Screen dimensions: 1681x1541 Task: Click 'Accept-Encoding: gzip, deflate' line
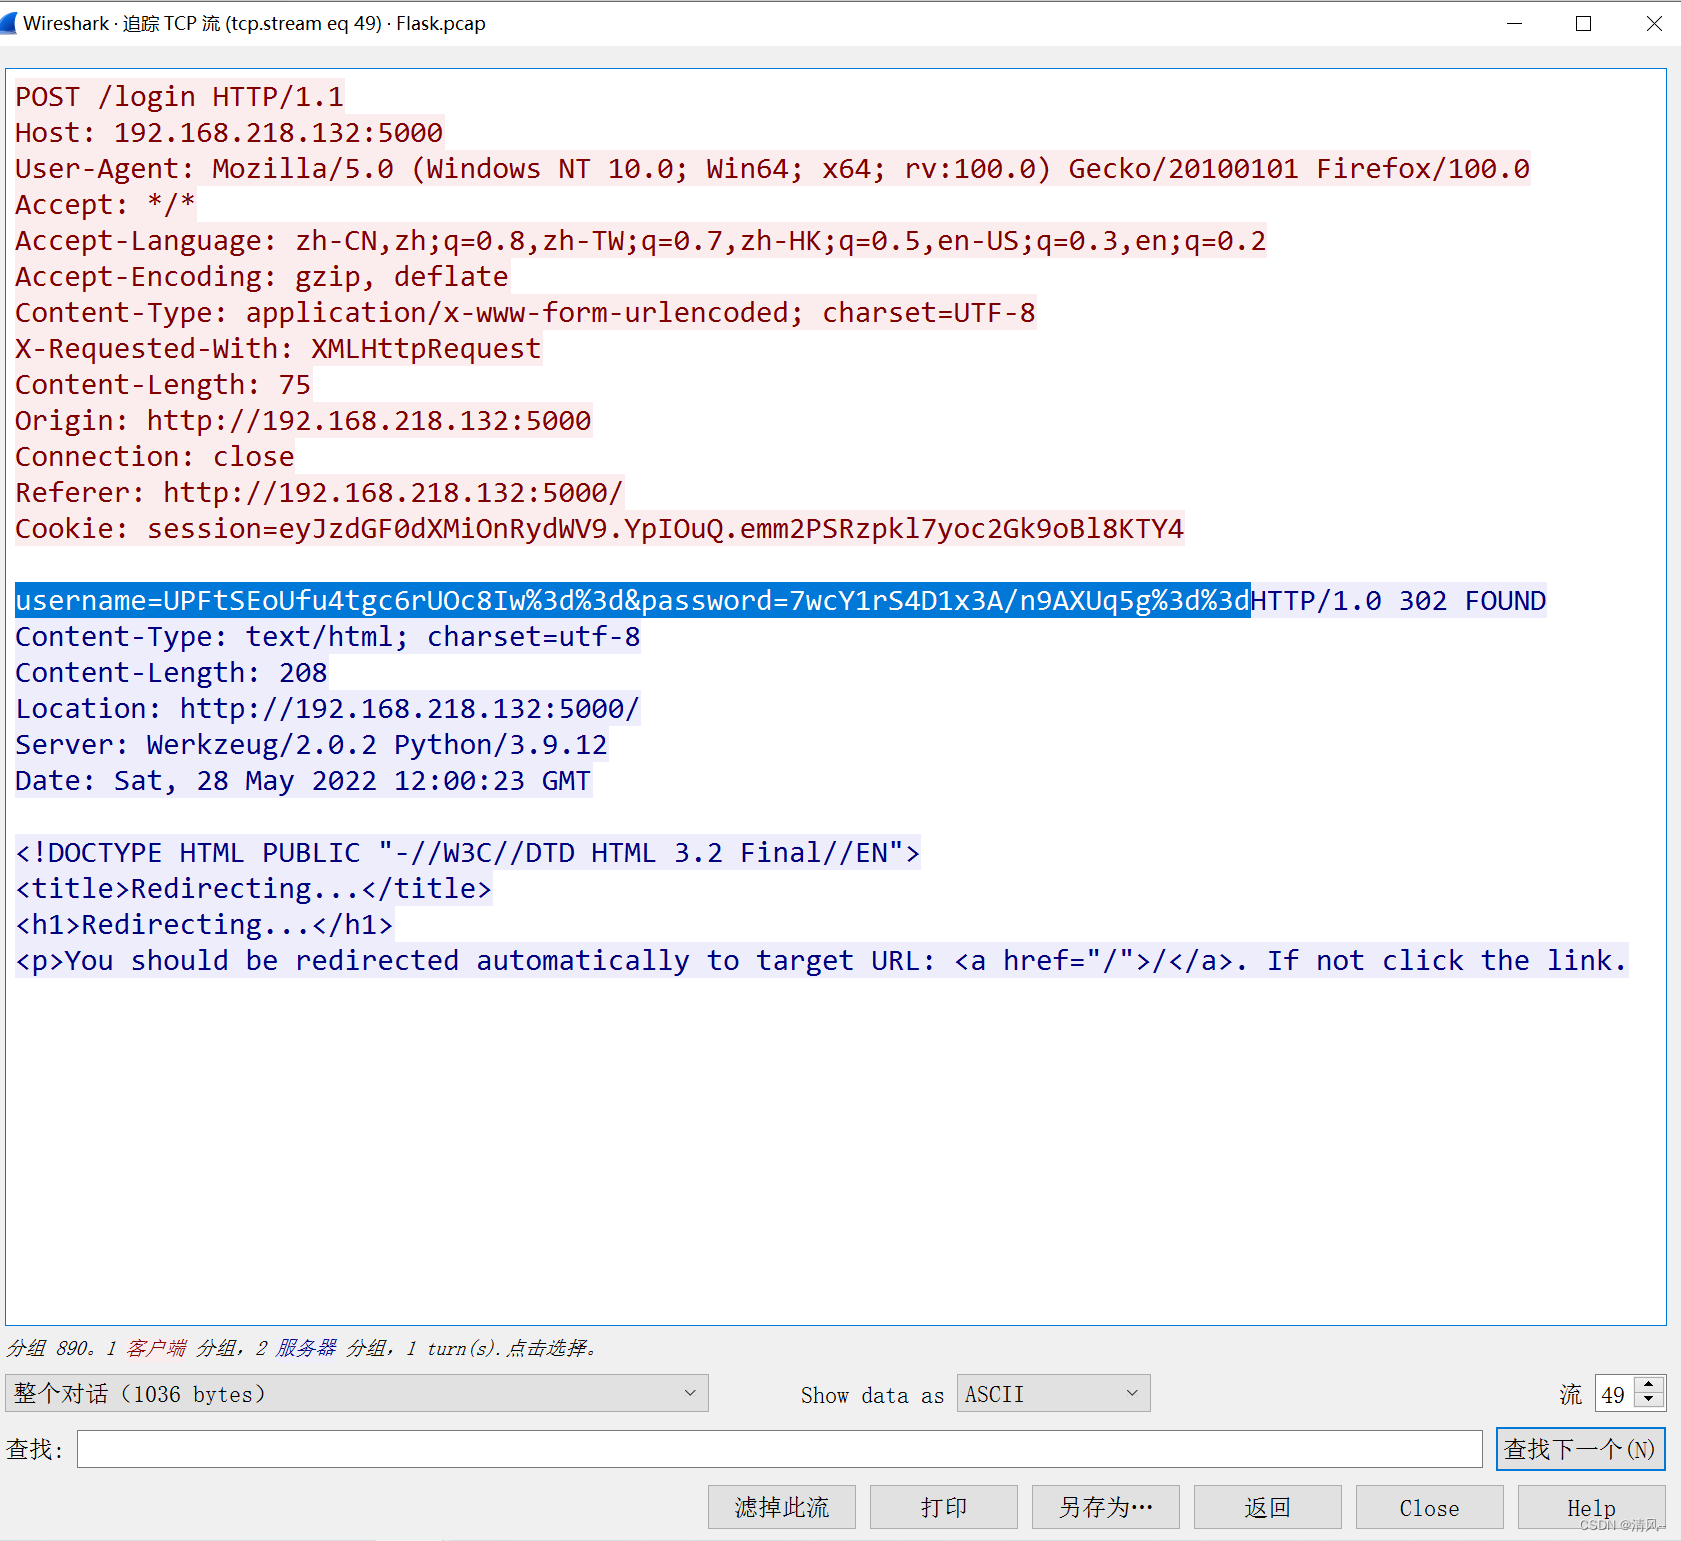tap(262, 277)
